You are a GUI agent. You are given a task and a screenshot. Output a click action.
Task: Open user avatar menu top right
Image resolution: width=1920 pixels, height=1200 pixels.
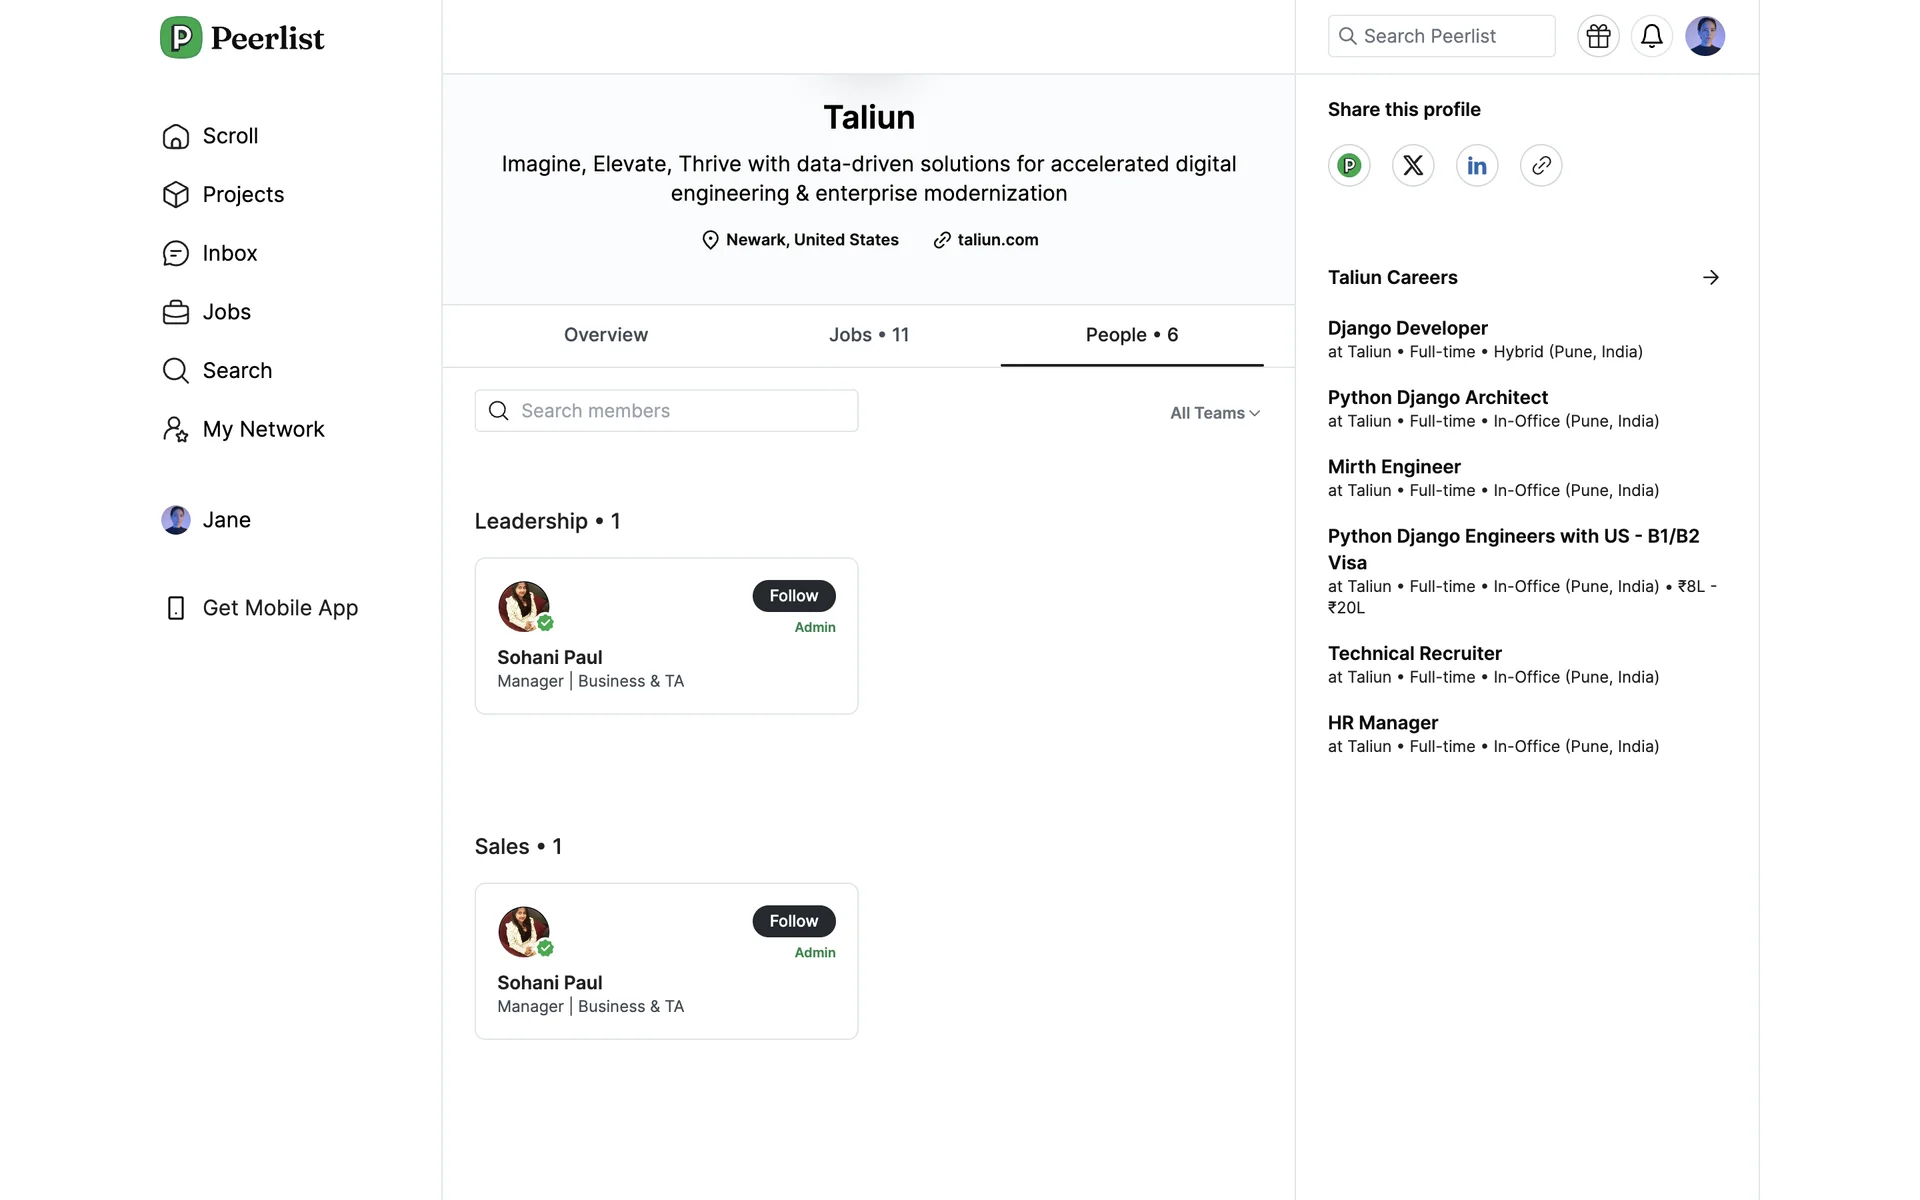pyautogui.click(x=1704, y=36)
